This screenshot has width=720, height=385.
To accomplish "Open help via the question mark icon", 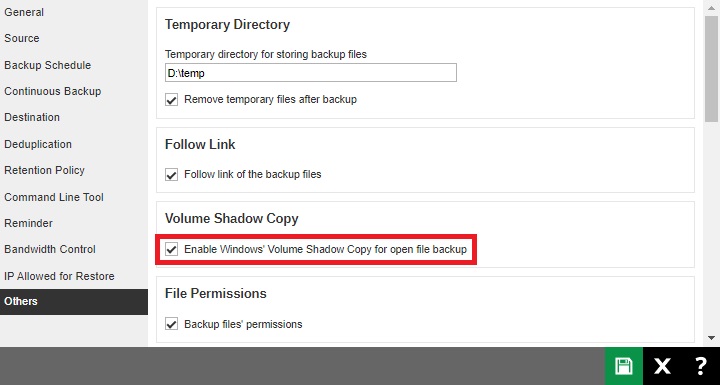I will click(x=701, y=366).
